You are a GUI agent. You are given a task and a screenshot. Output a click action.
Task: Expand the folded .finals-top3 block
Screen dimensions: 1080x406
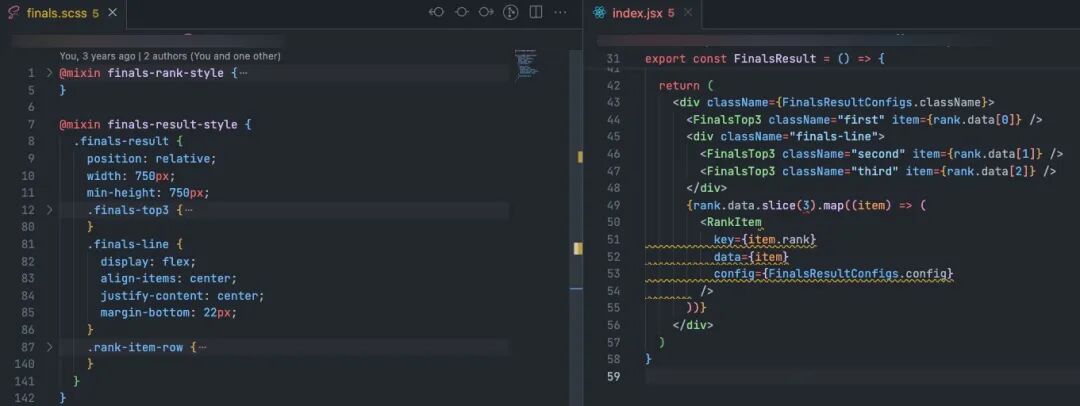tap(49, 210)
